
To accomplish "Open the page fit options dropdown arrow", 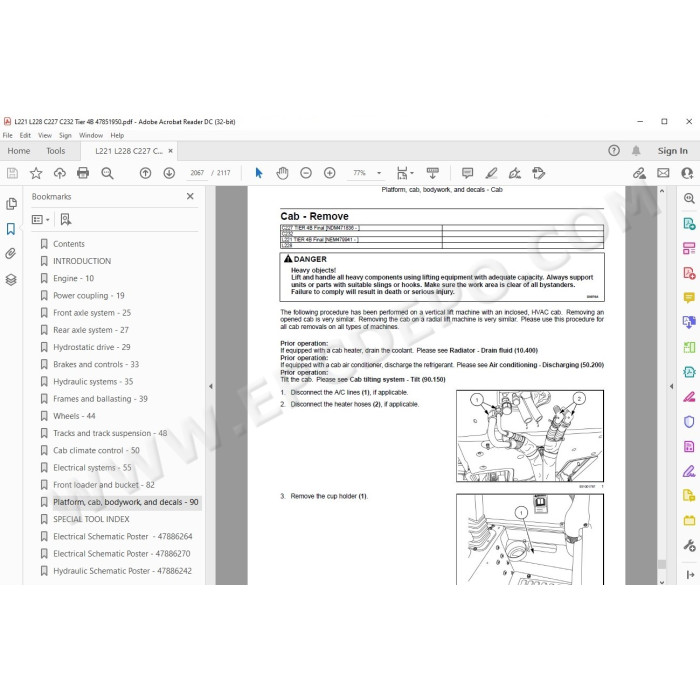I will pos(412,173).
